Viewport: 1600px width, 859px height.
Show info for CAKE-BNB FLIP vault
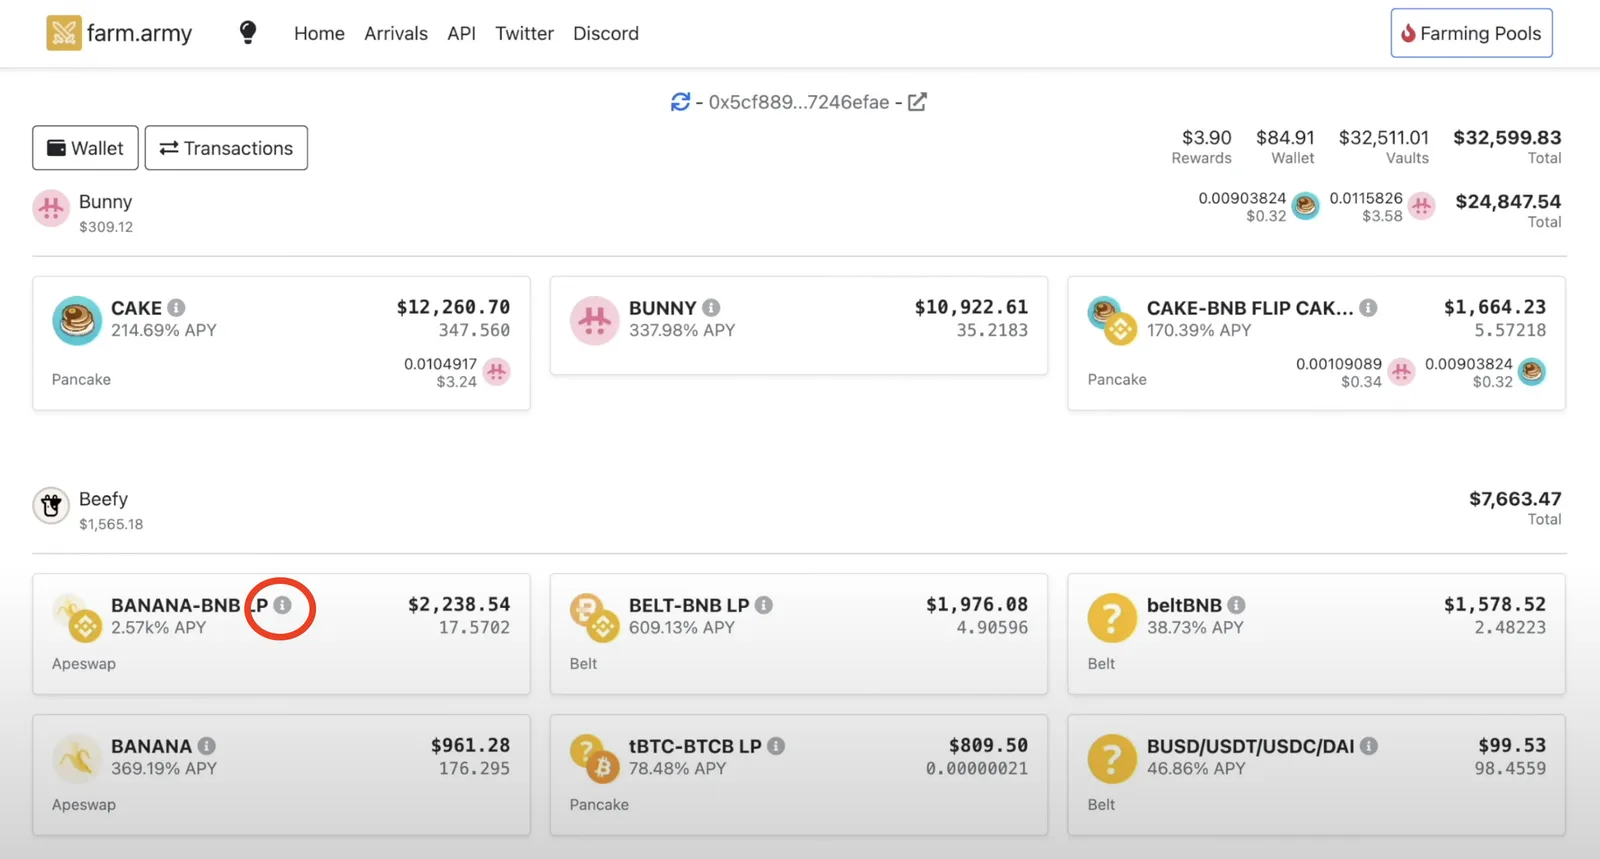coord(1368,308)
